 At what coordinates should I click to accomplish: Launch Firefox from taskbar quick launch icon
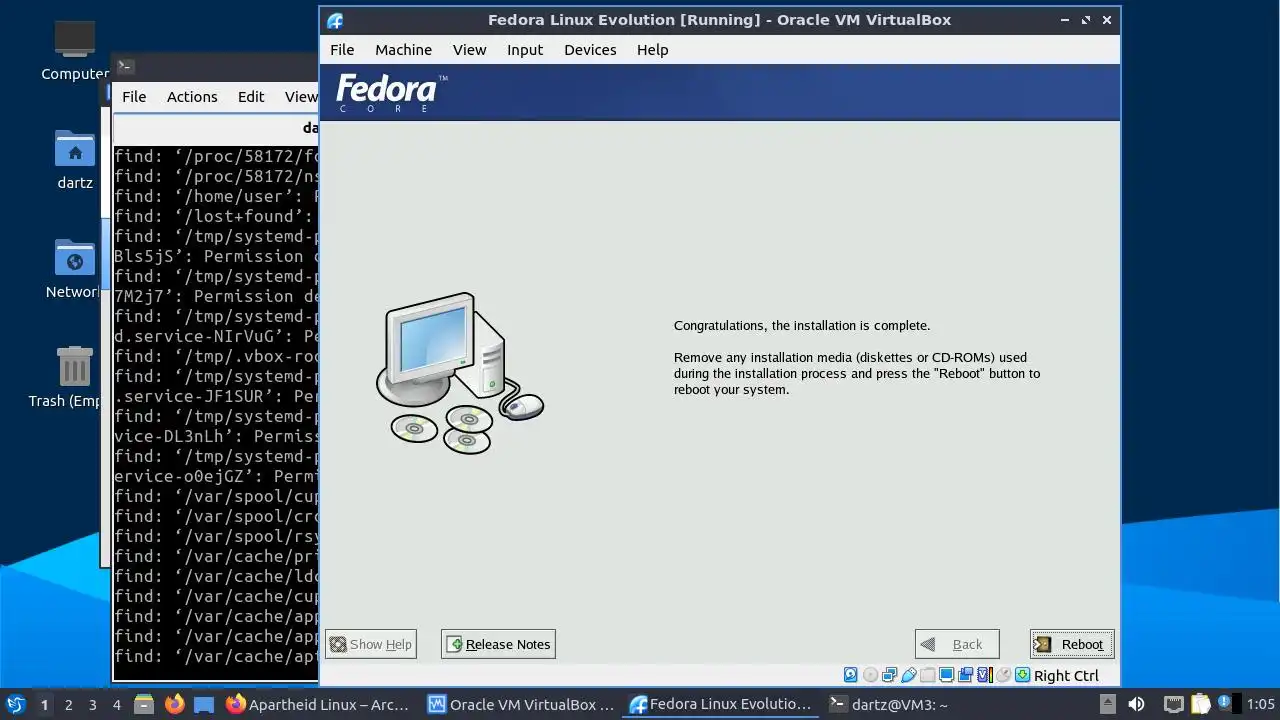tap(174, 704)
